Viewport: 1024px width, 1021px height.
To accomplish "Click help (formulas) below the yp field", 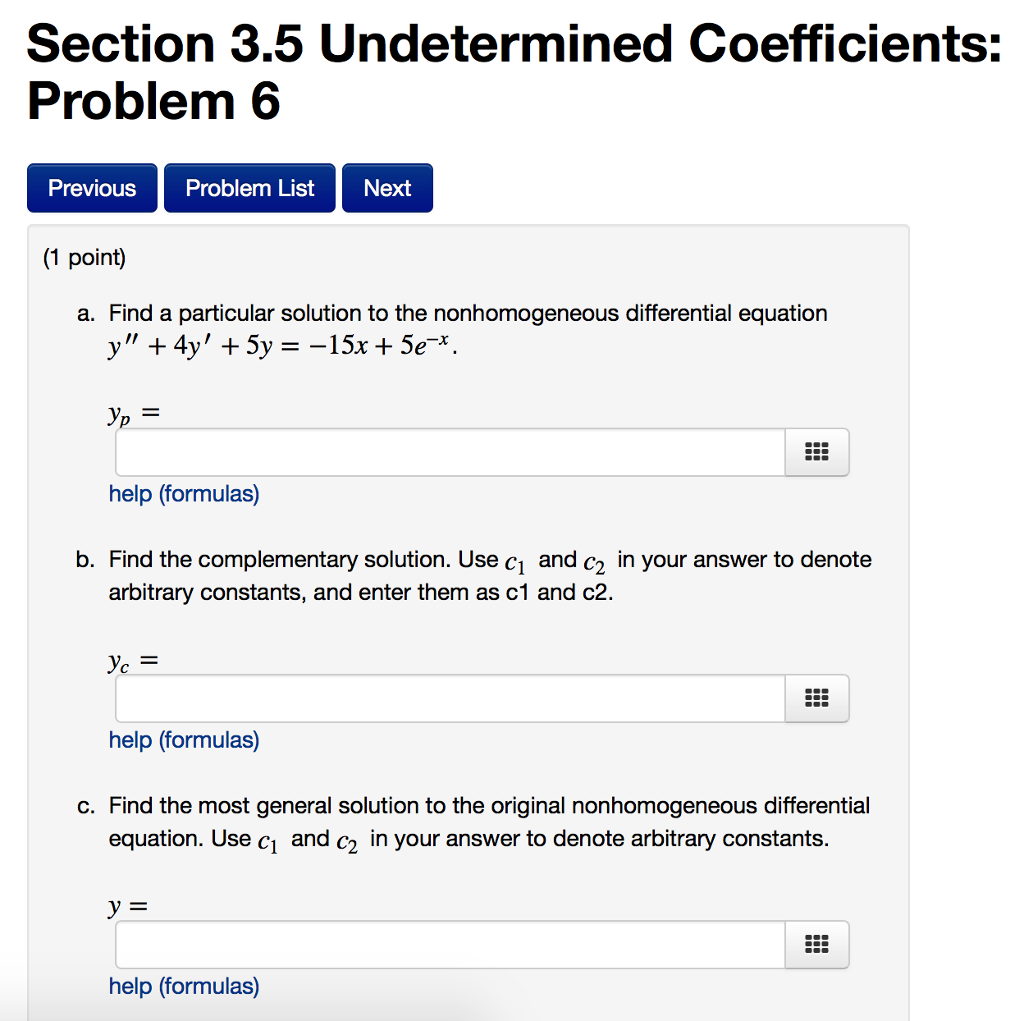I will pyautogui.click(x=183, y=493).
